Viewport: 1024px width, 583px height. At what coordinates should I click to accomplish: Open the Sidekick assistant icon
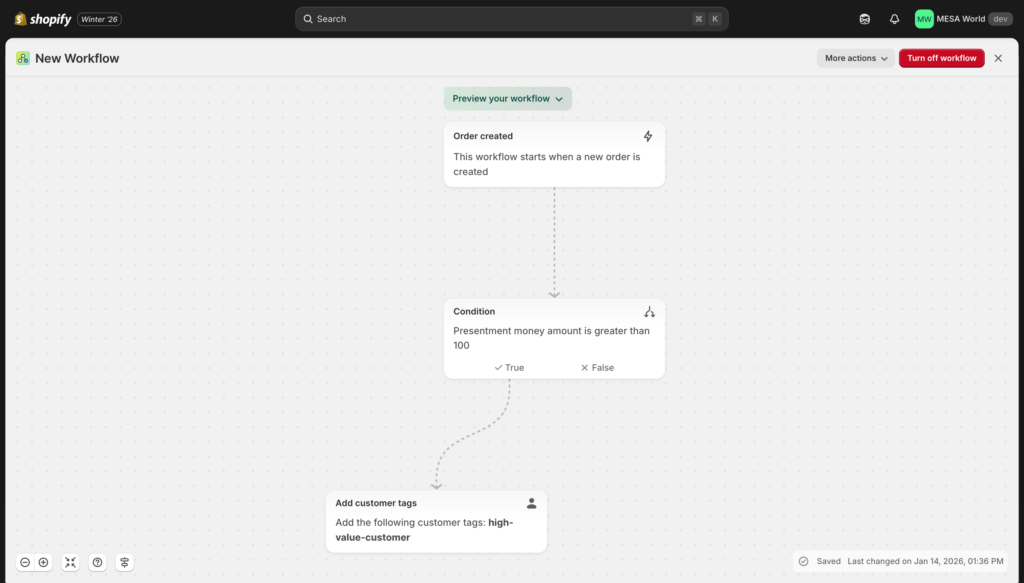click(x=863, y=18)
